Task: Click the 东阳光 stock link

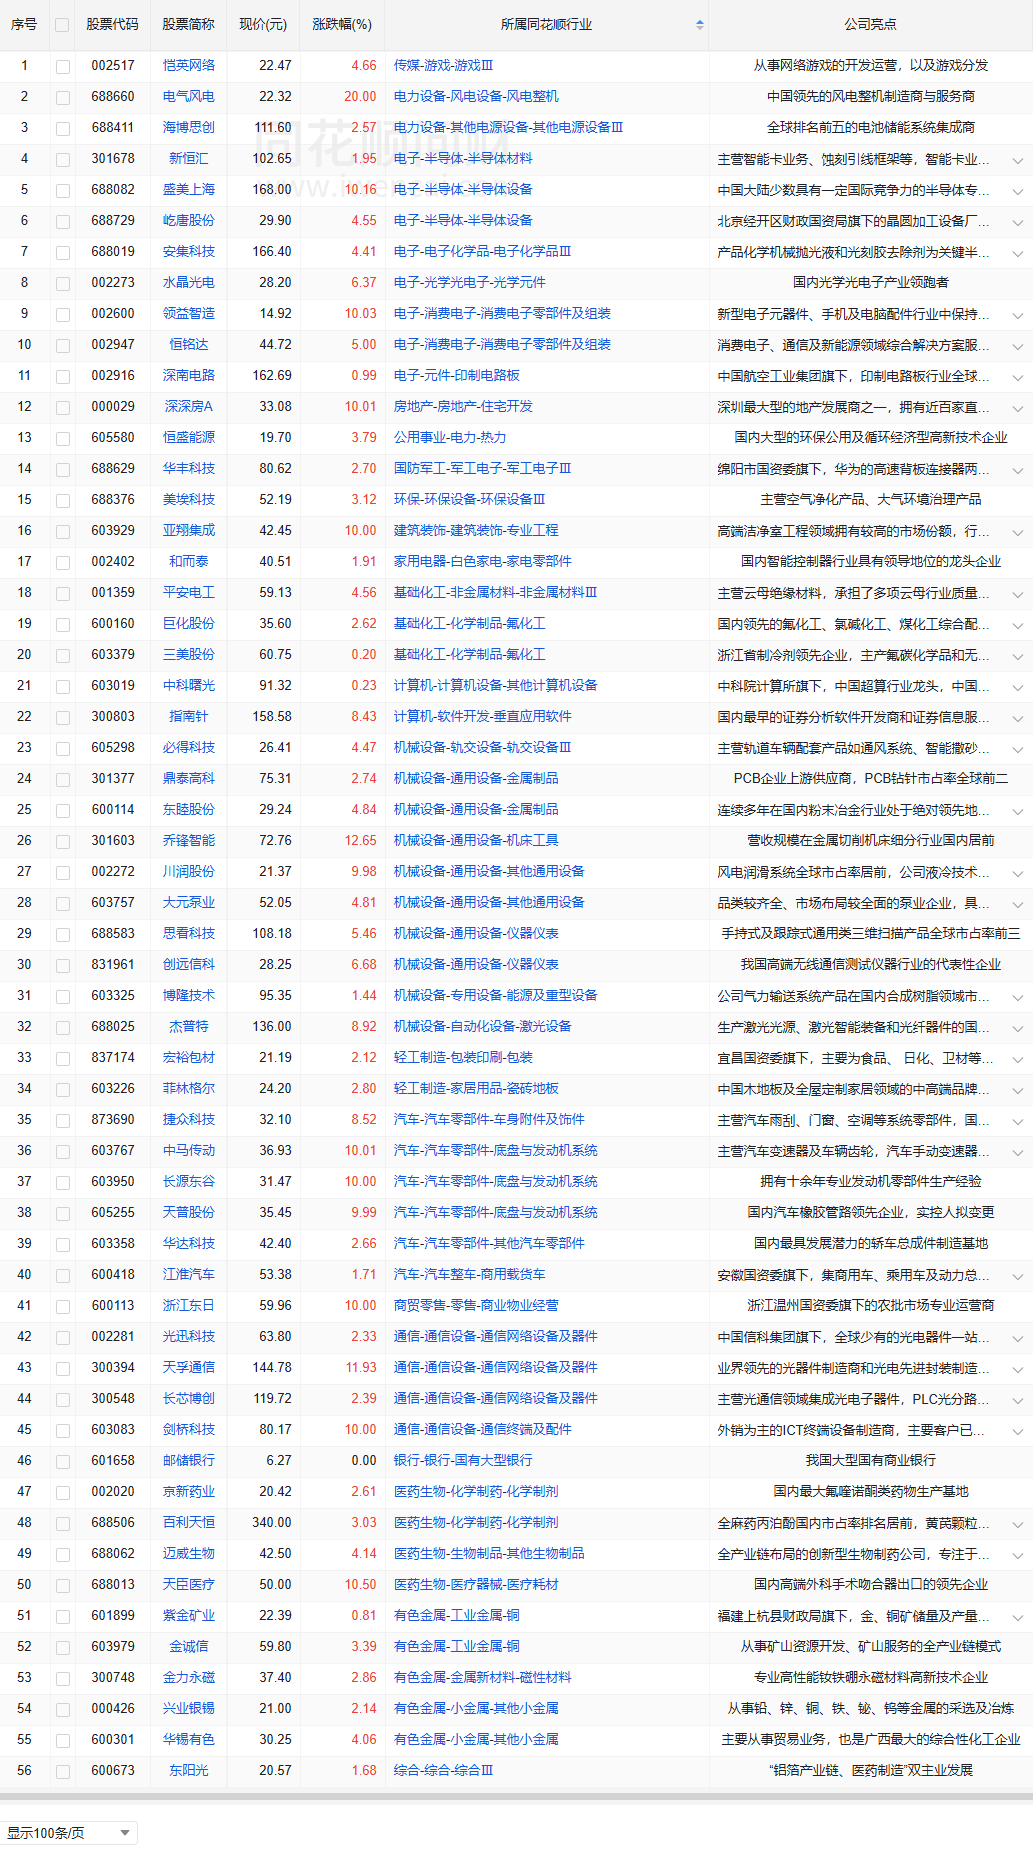Action: tap(189, 1771)
